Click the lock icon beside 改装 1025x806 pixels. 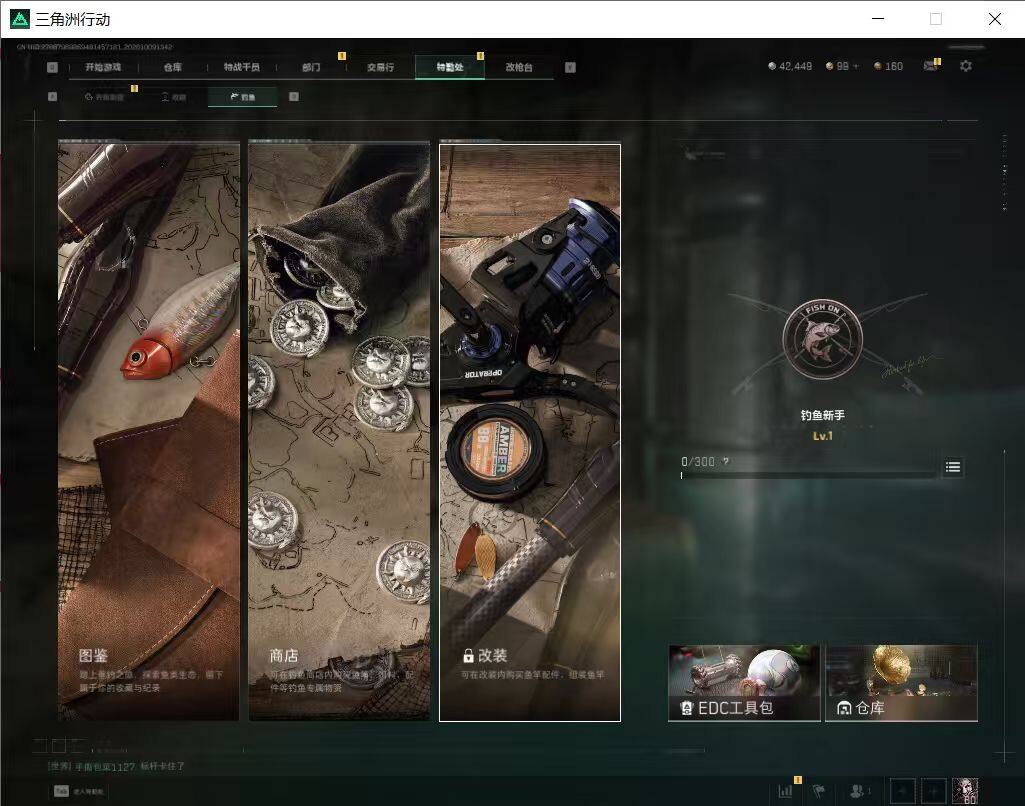[468, 656]
